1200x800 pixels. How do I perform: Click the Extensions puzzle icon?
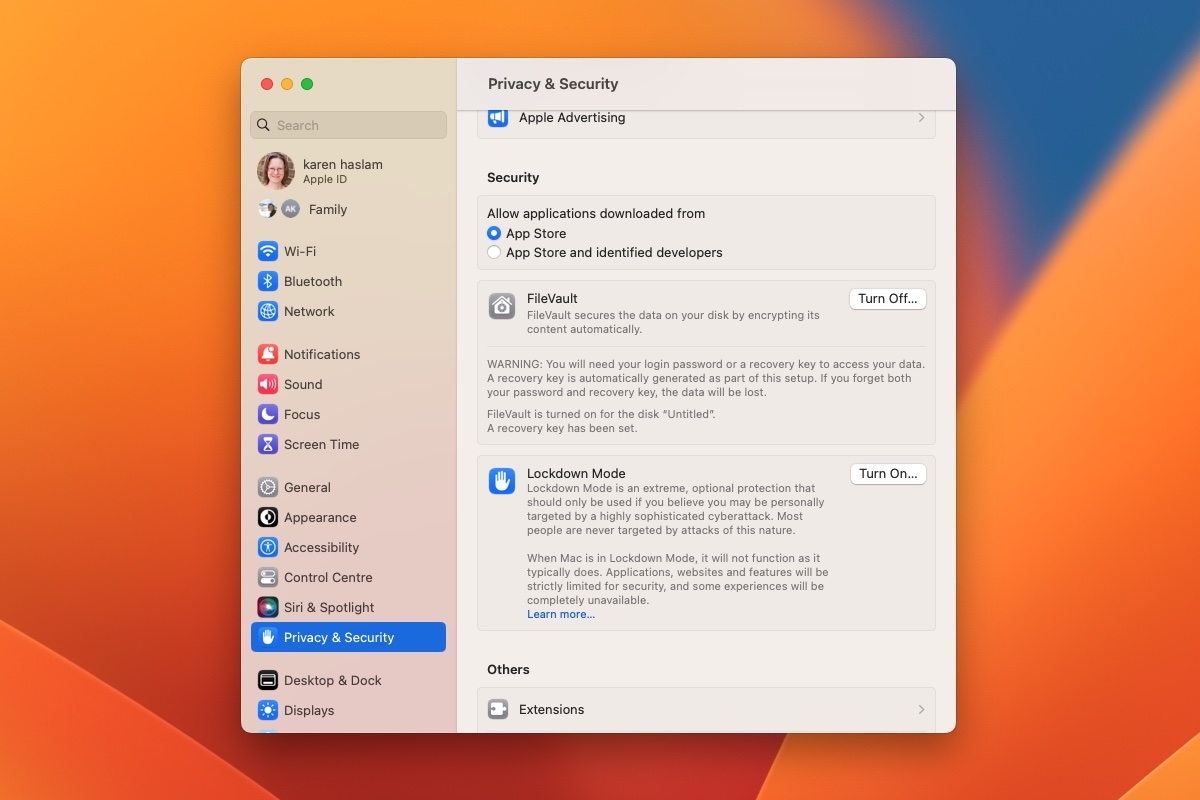coord(498,709)
